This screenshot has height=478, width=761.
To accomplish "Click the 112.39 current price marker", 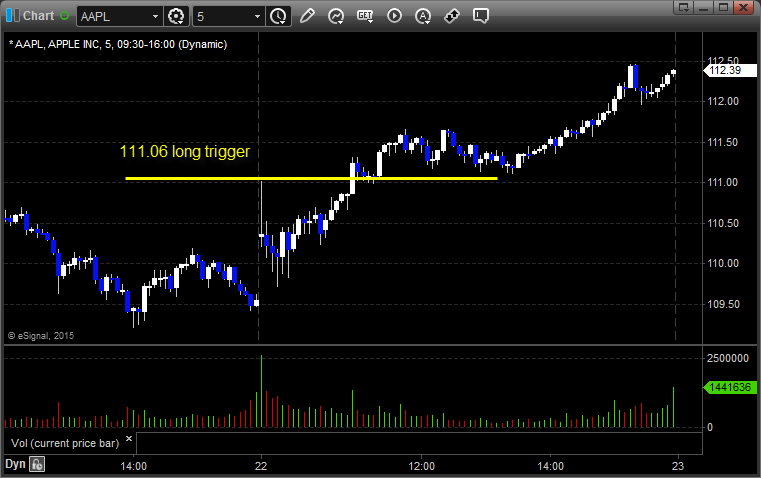I will pyautogui.click(x=729, y=70).
